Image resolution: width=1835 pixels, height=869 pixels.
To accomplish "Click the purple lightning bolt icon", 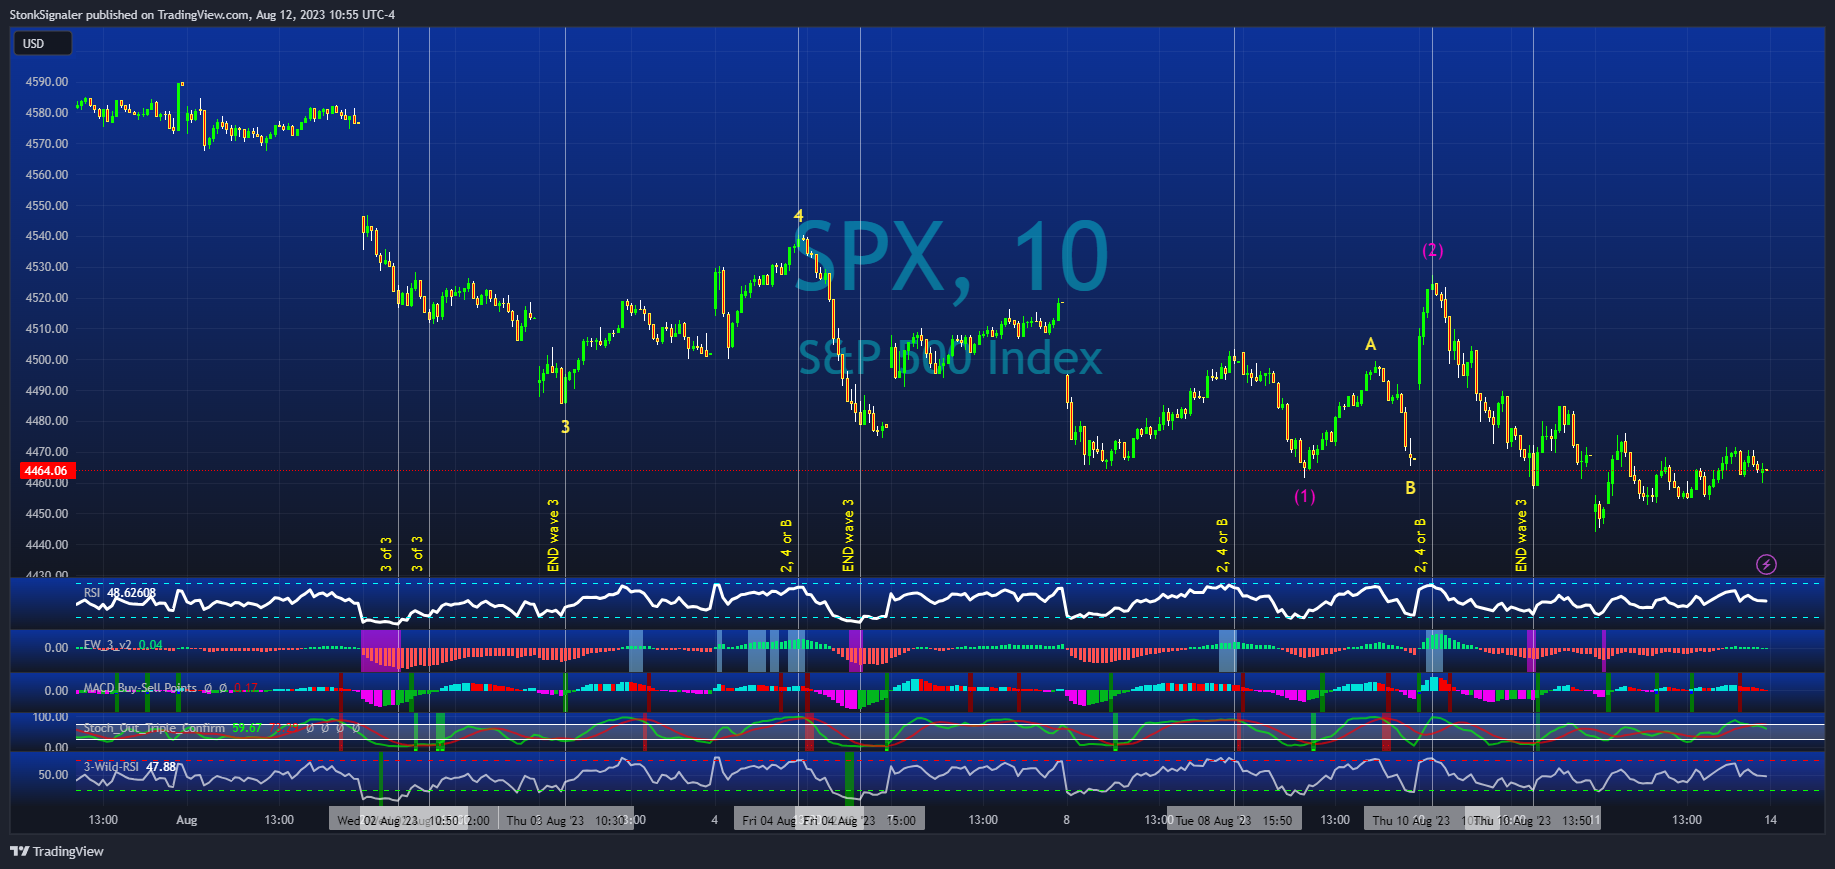I will pos(1766,565).
